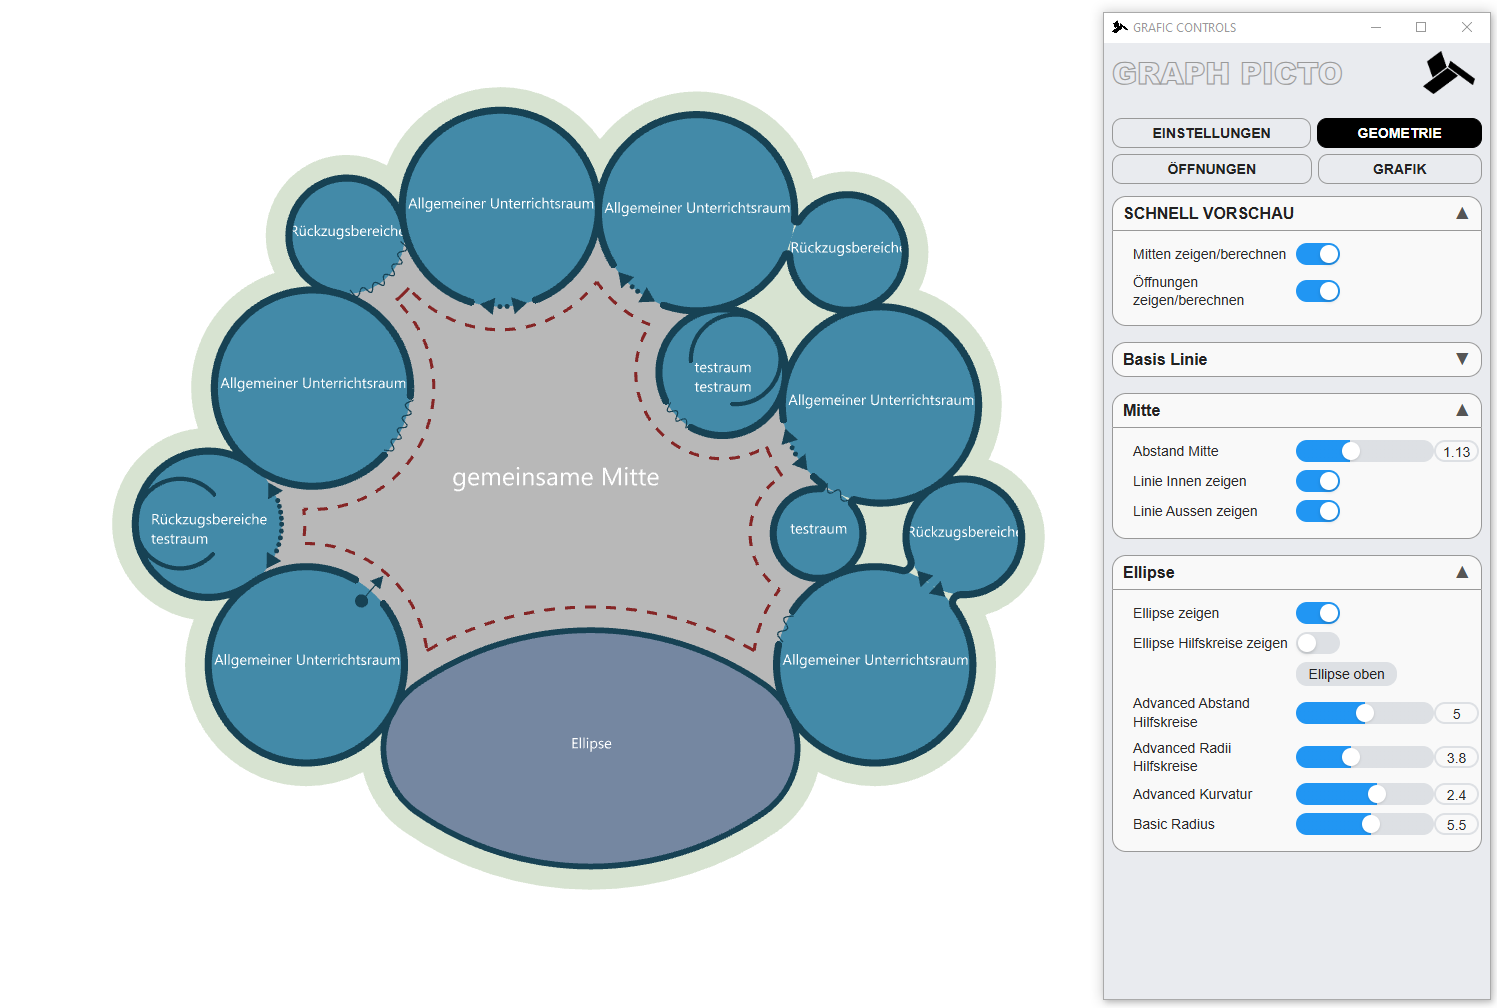Click the SCHNELL VORSCHAU header text
The width and height of the screenshot is (1497, 1008).
(1208, 213)
